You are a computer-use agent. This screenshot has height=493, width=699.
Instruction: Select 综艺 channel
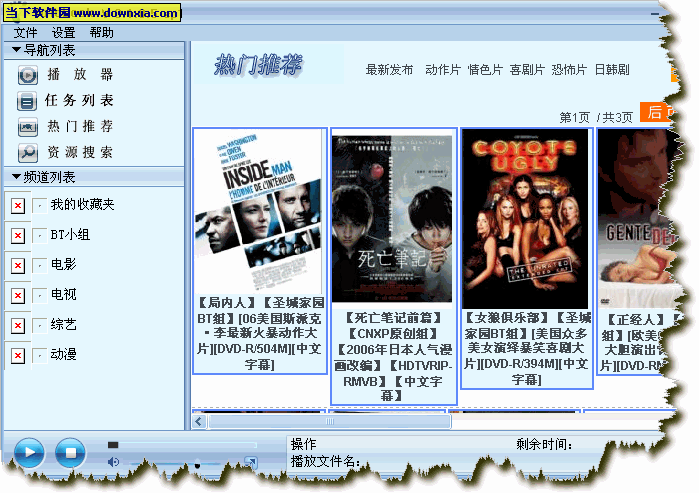[63, 324]
